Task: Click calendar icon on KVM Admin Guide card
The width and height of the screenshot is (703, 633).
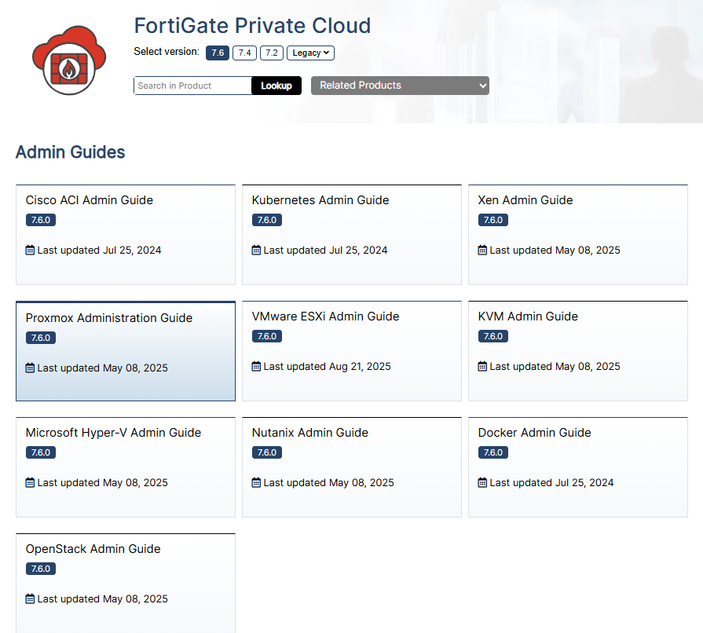Action: click(x=483, y=366)
